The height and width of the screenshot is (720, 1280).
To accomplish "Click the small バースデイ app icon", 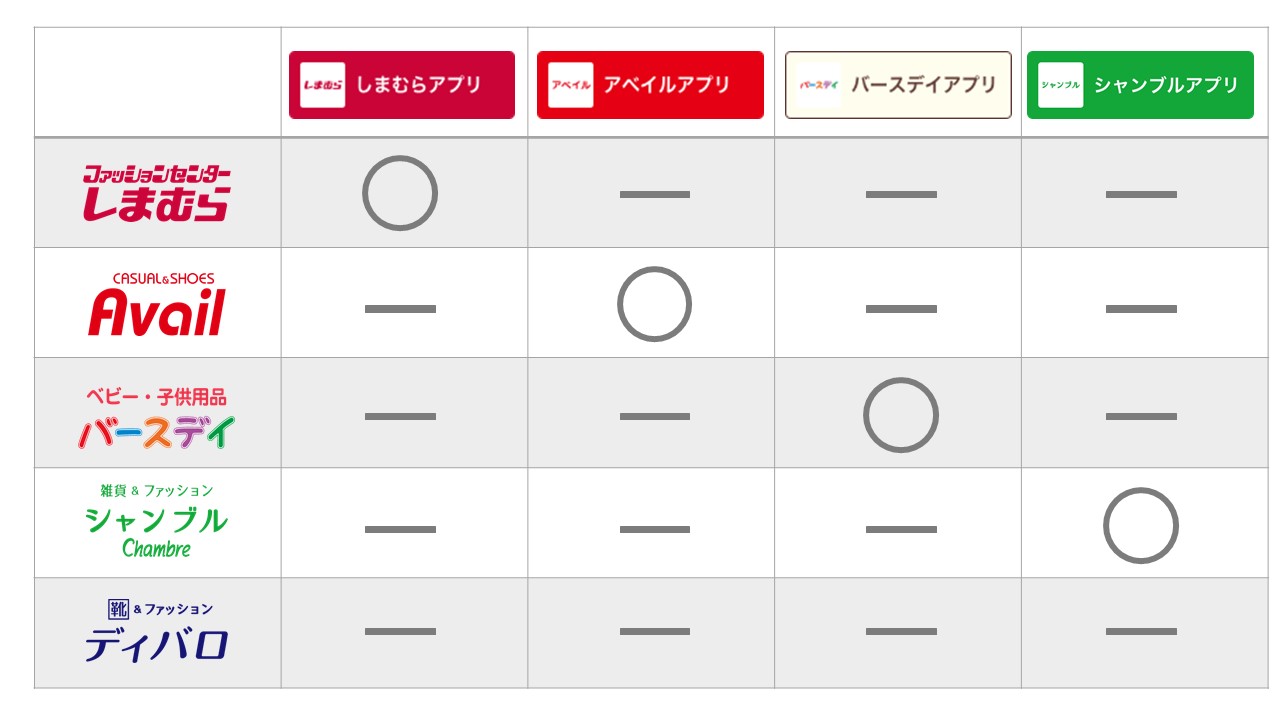I will click(x=819, y=85).
